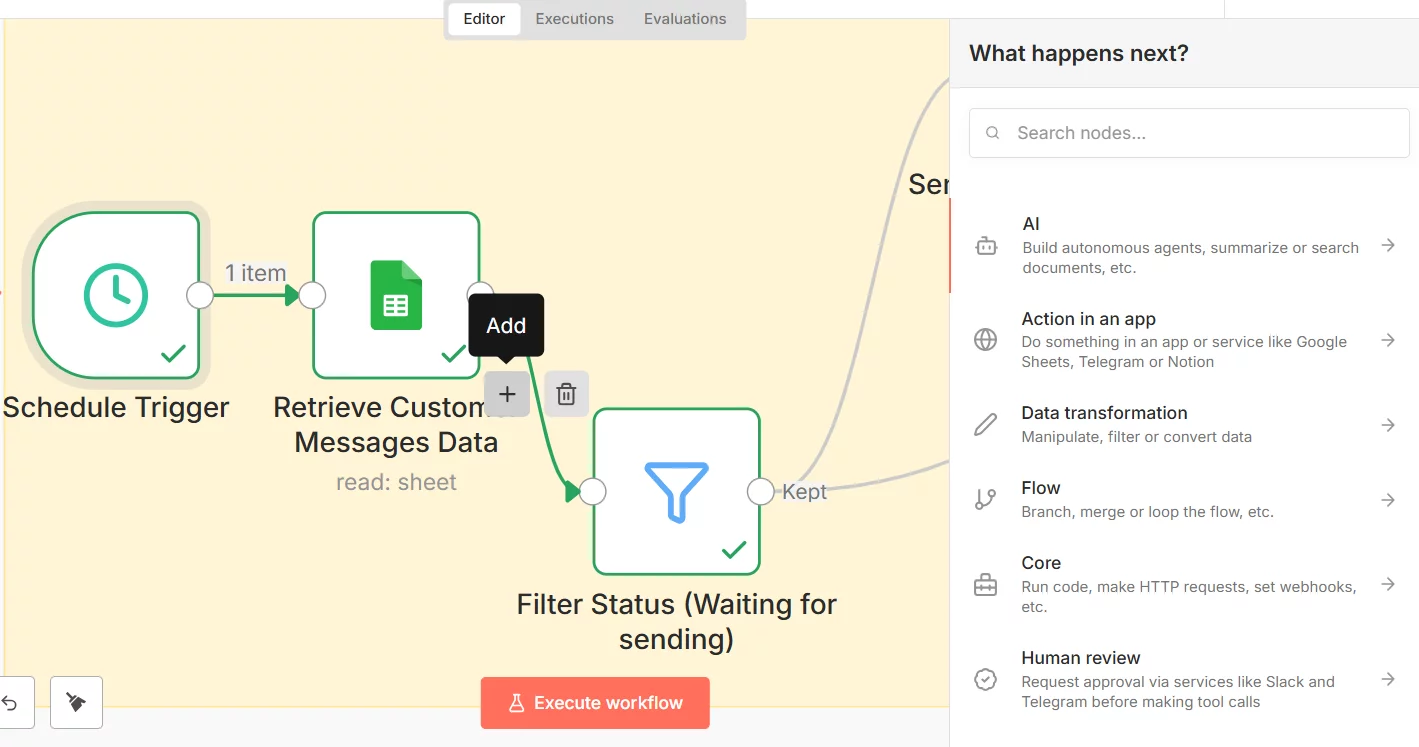Click the clean-up broom icon button
The image size is (1419, 747).
tap(76, 703)
